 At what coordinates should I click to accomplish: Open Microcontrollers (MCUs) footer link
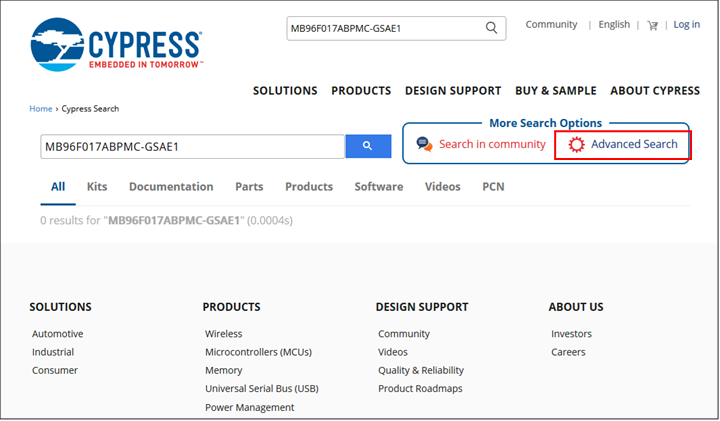pyautogui.click(x=258, y=352)
